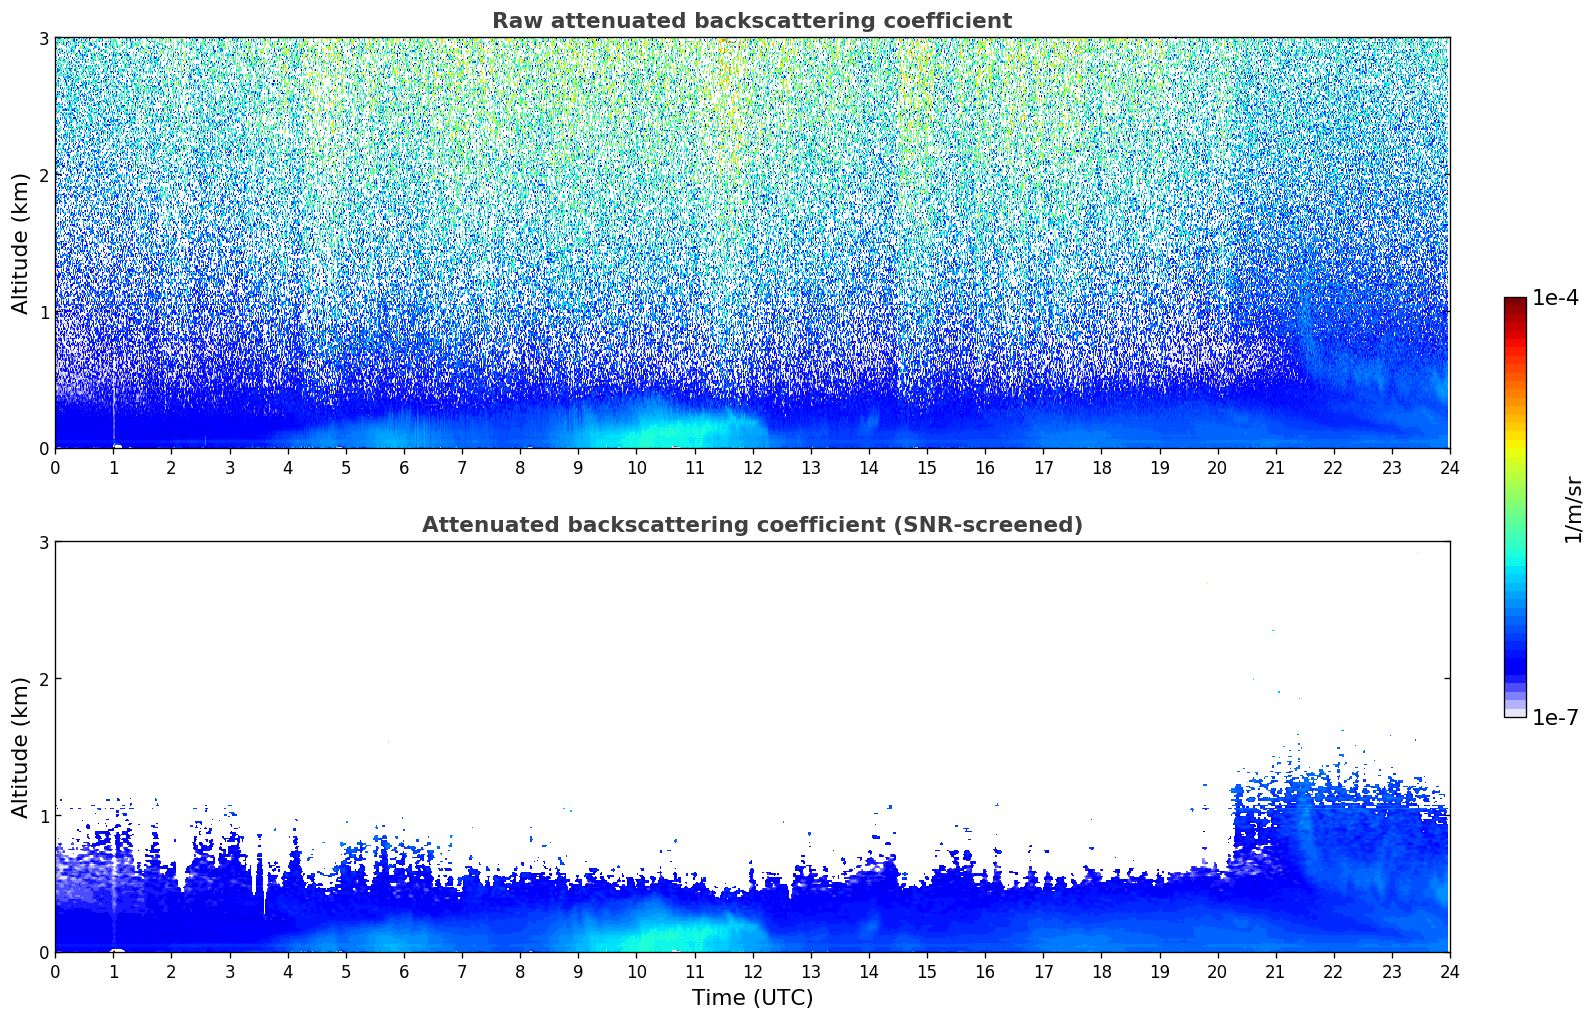This screenshot has width=1595, height=1020.
Task: Click altitude tick '2' of the SNR-screened plot
Action: tap(44, 679)
